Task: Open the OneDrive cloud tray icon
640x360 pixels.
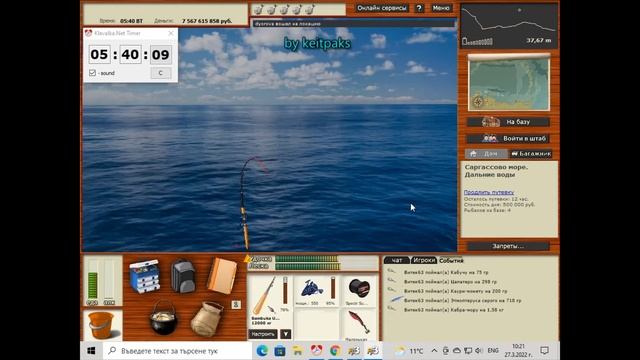Action: pos(457,351)
